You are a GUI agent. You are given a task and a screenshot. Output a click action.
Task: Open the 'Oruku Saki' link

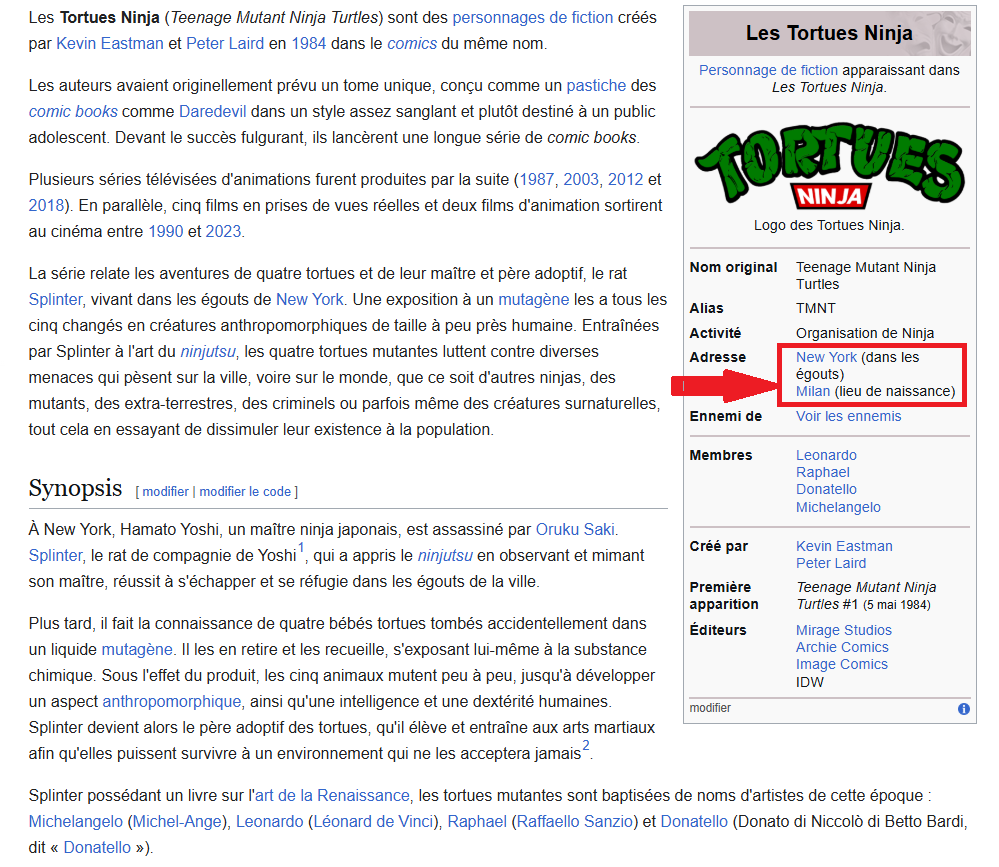point(575,529)
